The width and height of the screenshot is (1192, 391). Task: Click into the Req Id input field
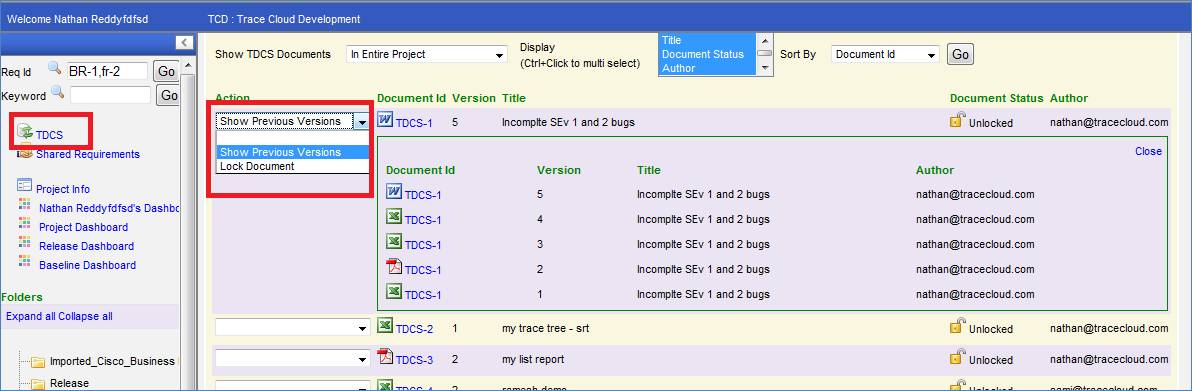(x=108, y=72)
